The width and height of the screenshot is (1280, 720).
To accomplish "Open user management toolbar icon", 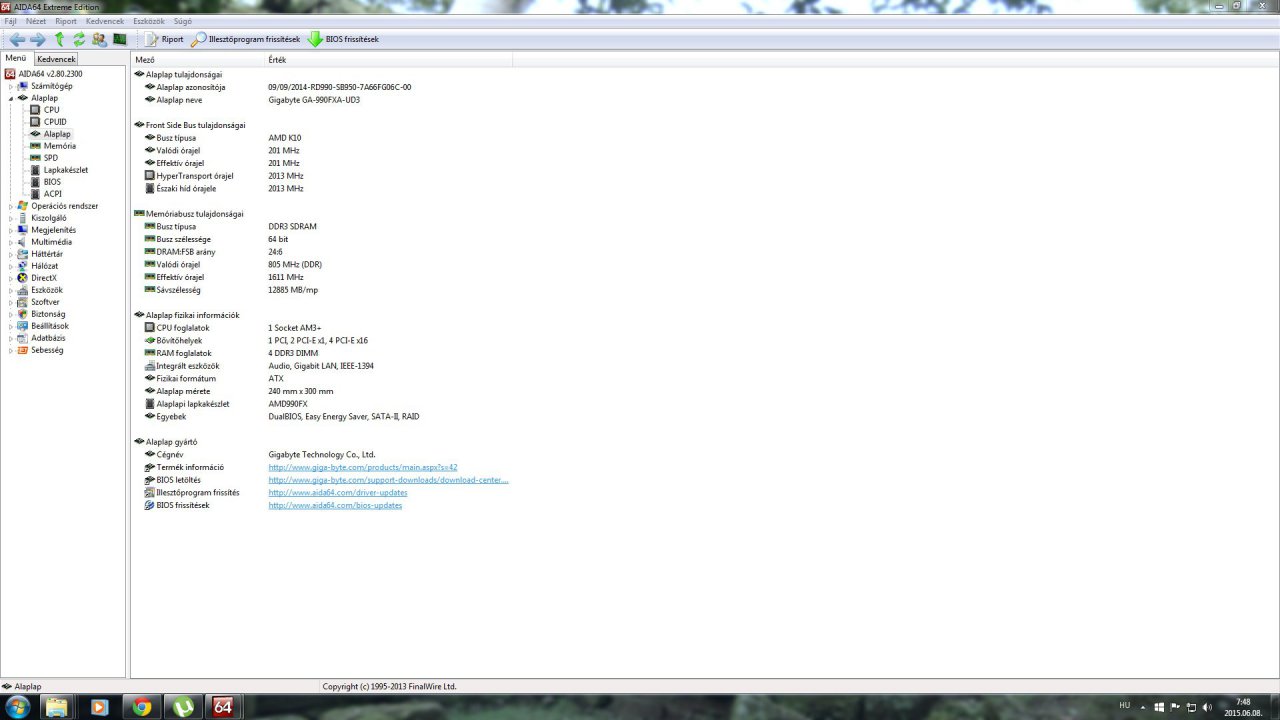I will [99, 39].
